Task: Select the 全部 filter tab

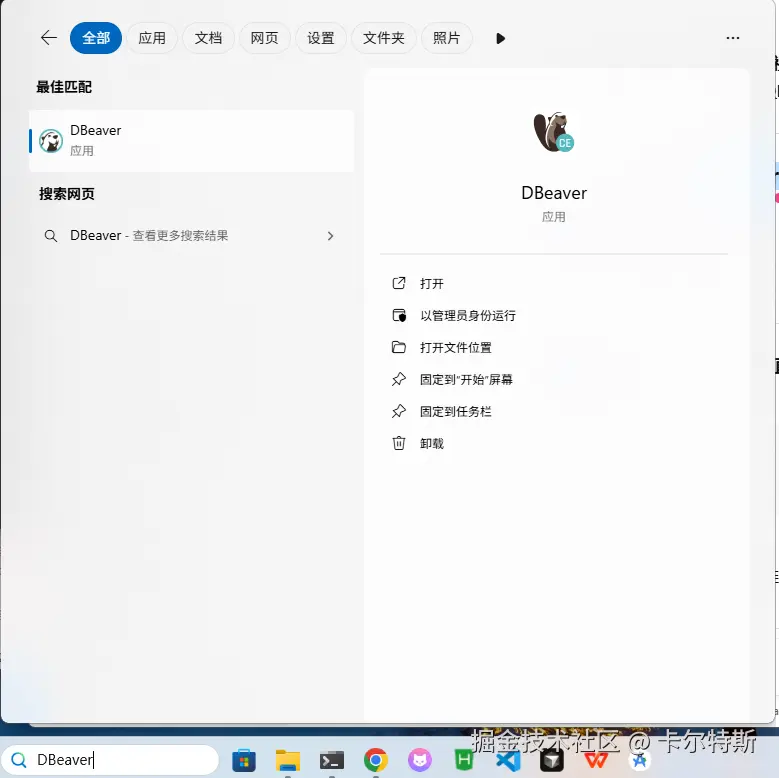Action: pos(96,38)
